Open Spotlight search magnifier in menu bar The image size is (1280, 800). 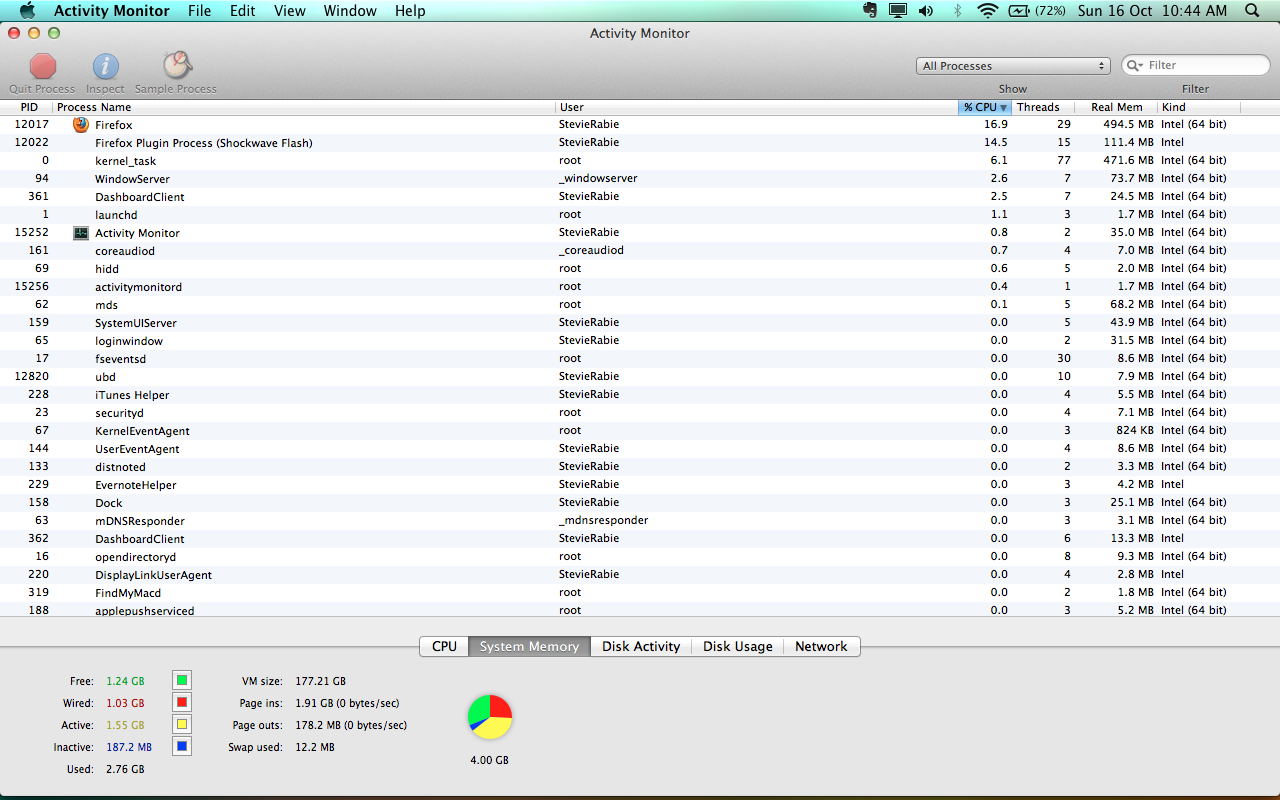tap(1252, 11)
